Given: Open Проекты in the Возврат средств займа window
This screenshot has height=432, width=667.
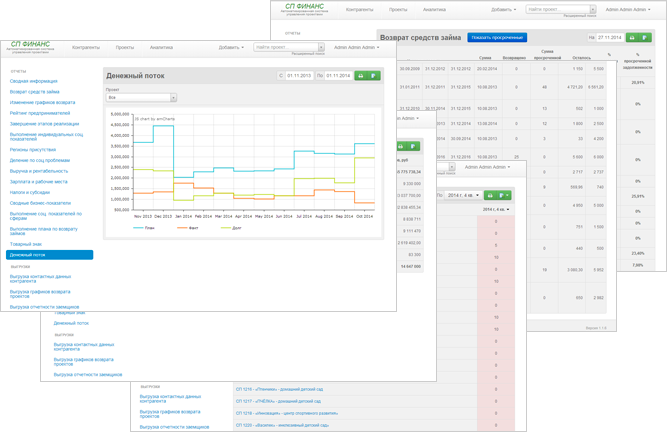Looking at the screenshot, I should click(x=398, y=9).
